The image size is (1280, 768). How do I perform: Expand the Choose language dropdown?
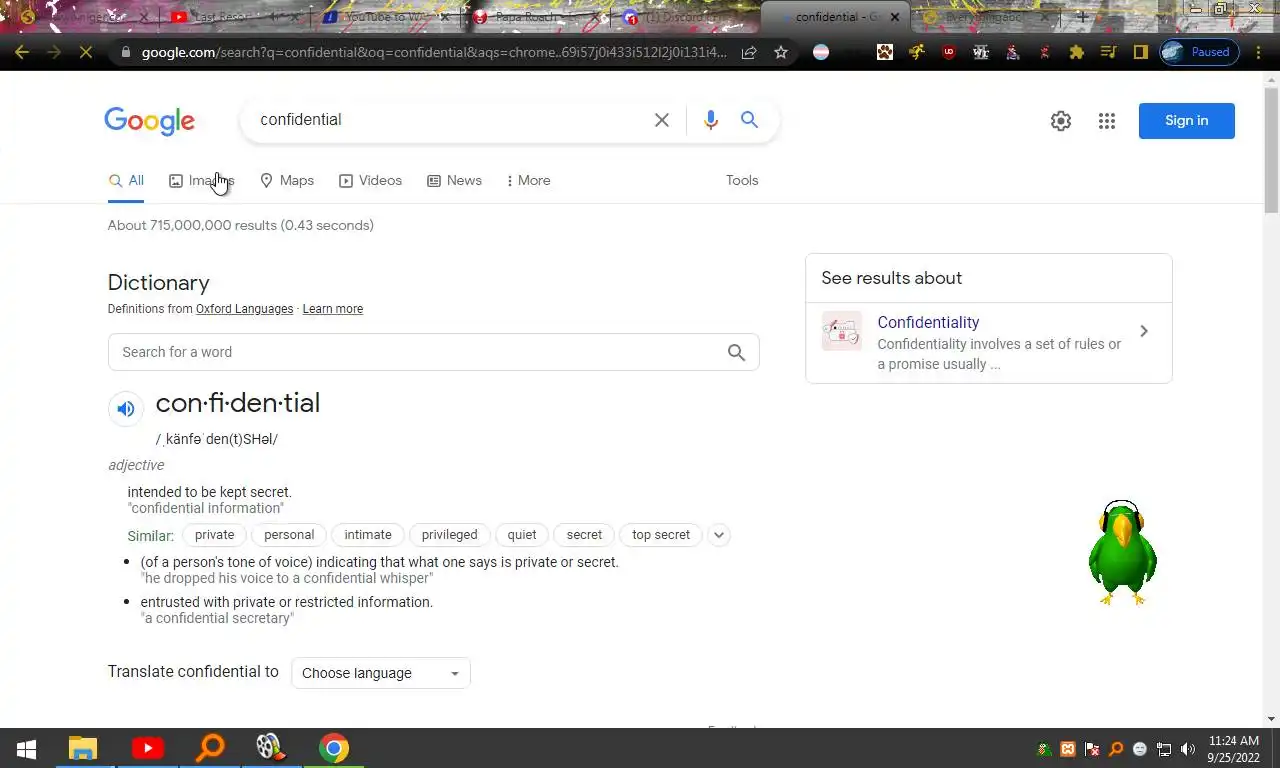[381, 673]
